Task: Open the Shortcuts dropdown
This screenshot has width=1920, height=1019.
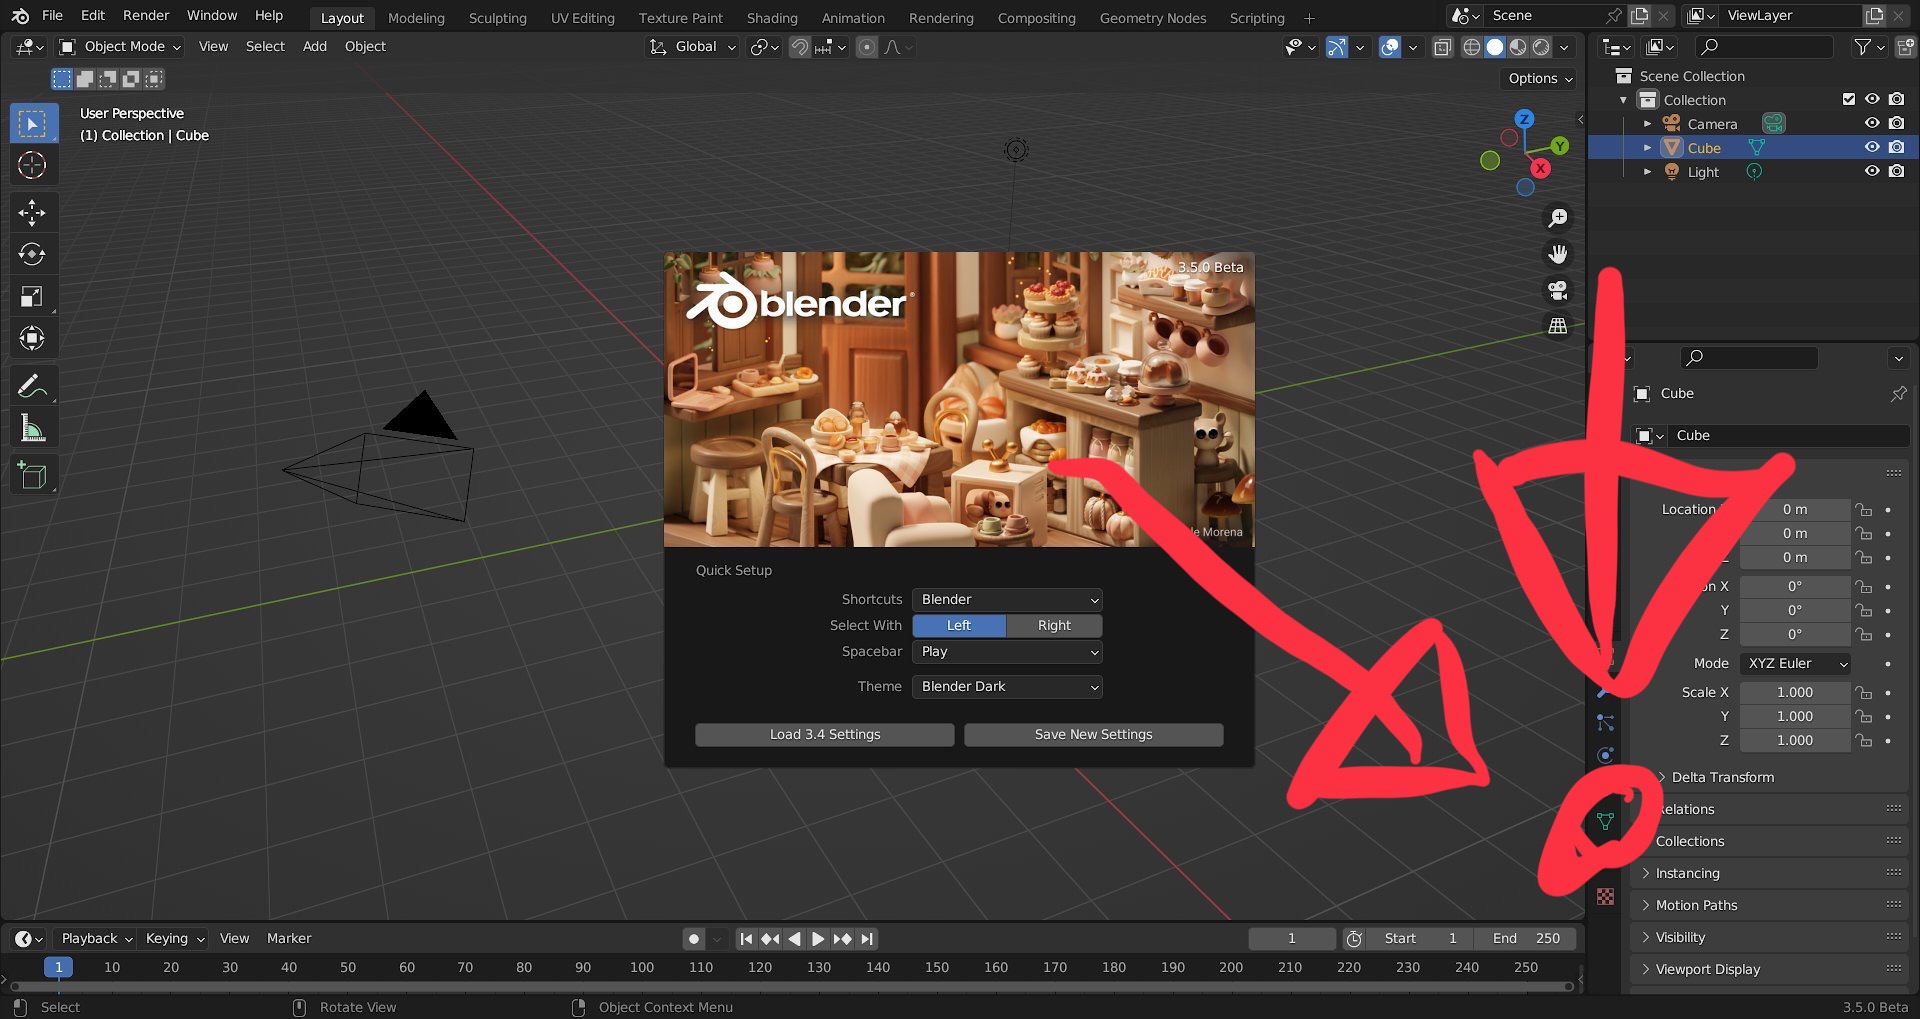Action: coord(1007,599)
